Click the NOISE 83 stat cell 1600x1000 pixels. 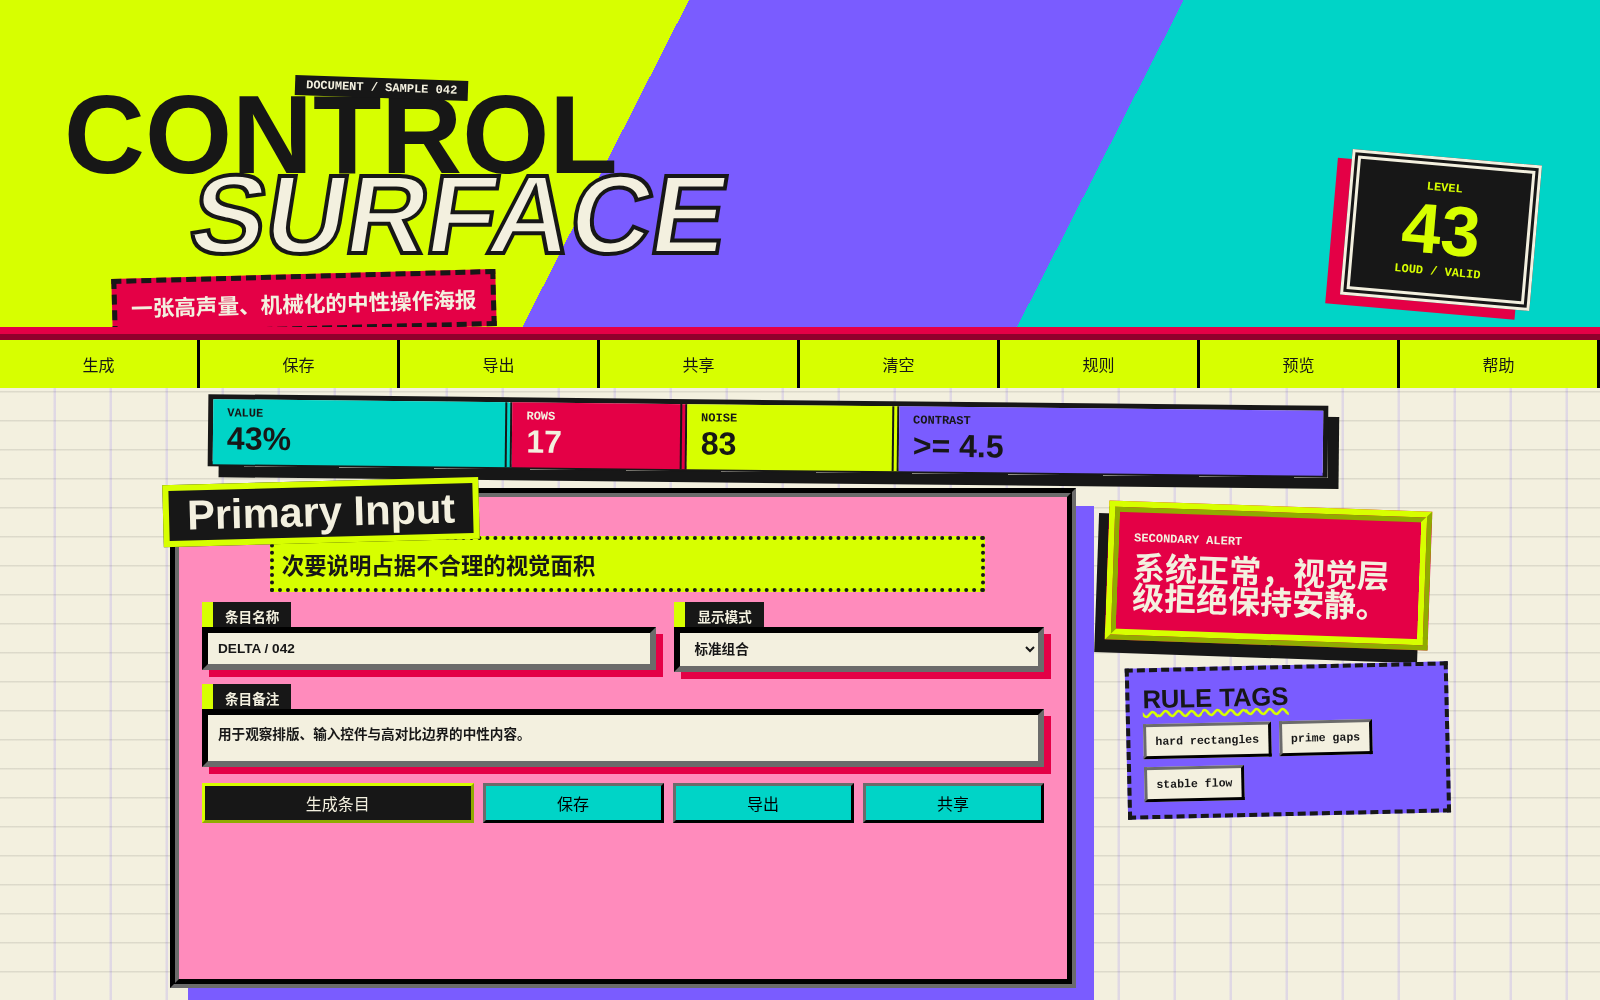pos(789,438)
